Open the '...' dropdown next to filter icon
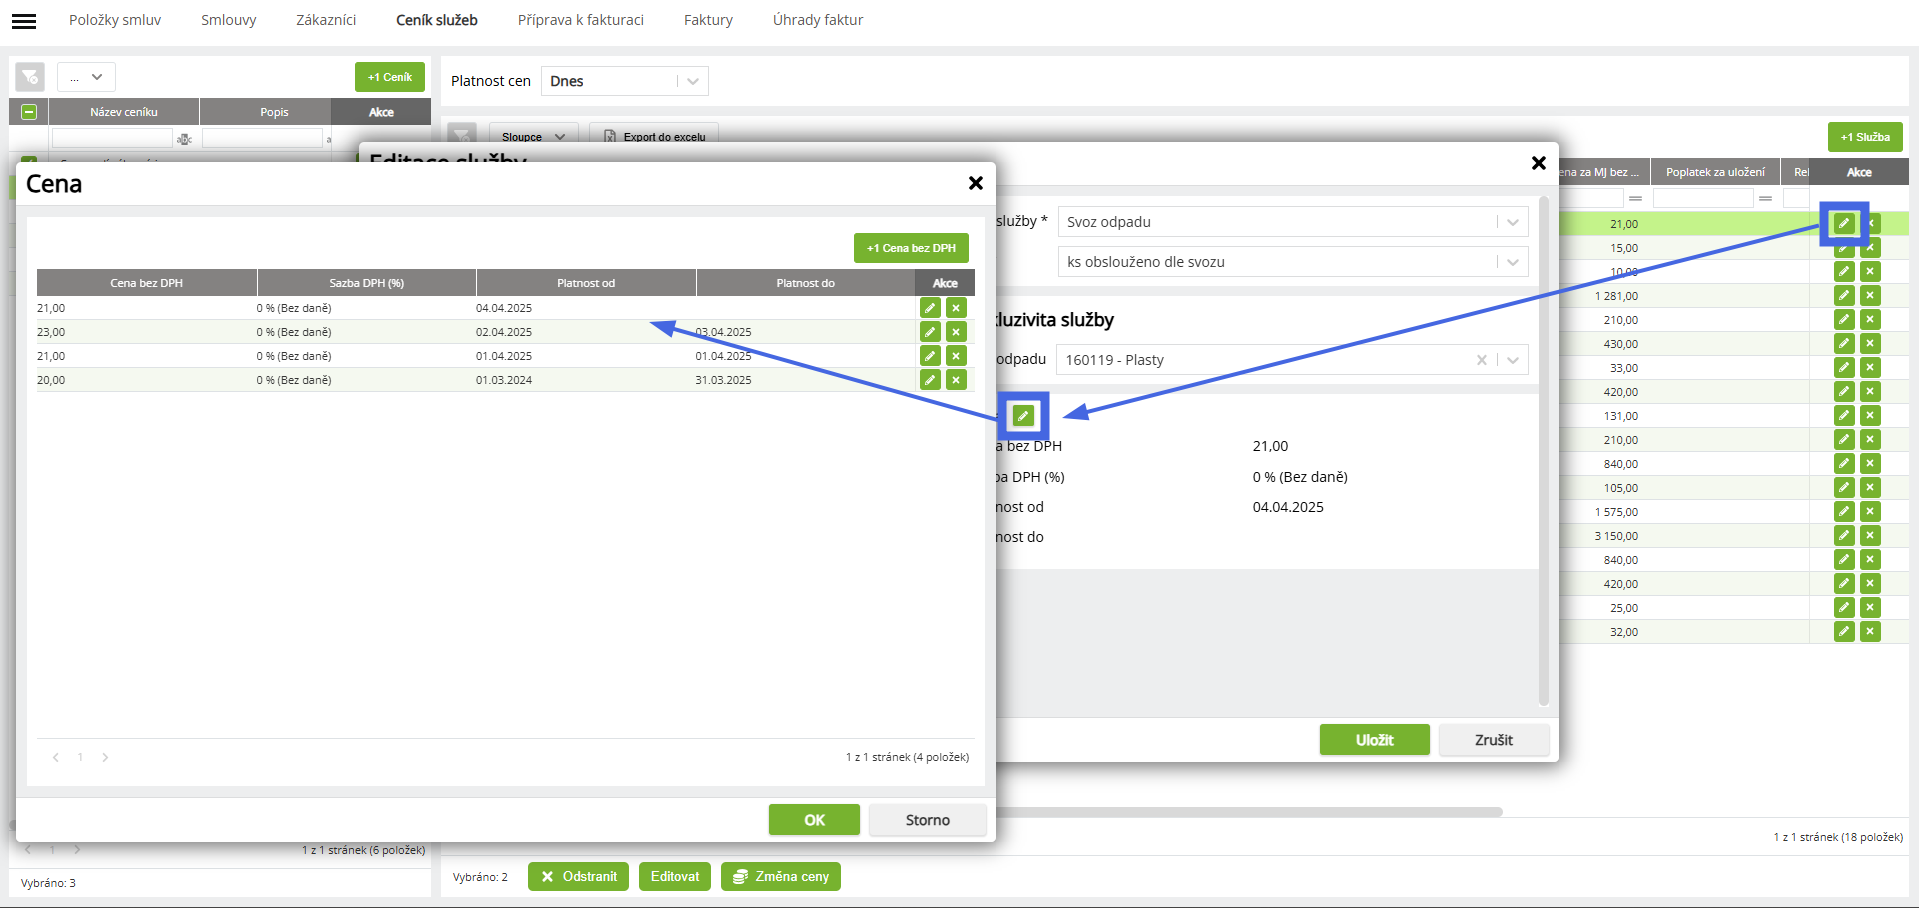Screen dimensions: 1919x908 tap(87, 77)
